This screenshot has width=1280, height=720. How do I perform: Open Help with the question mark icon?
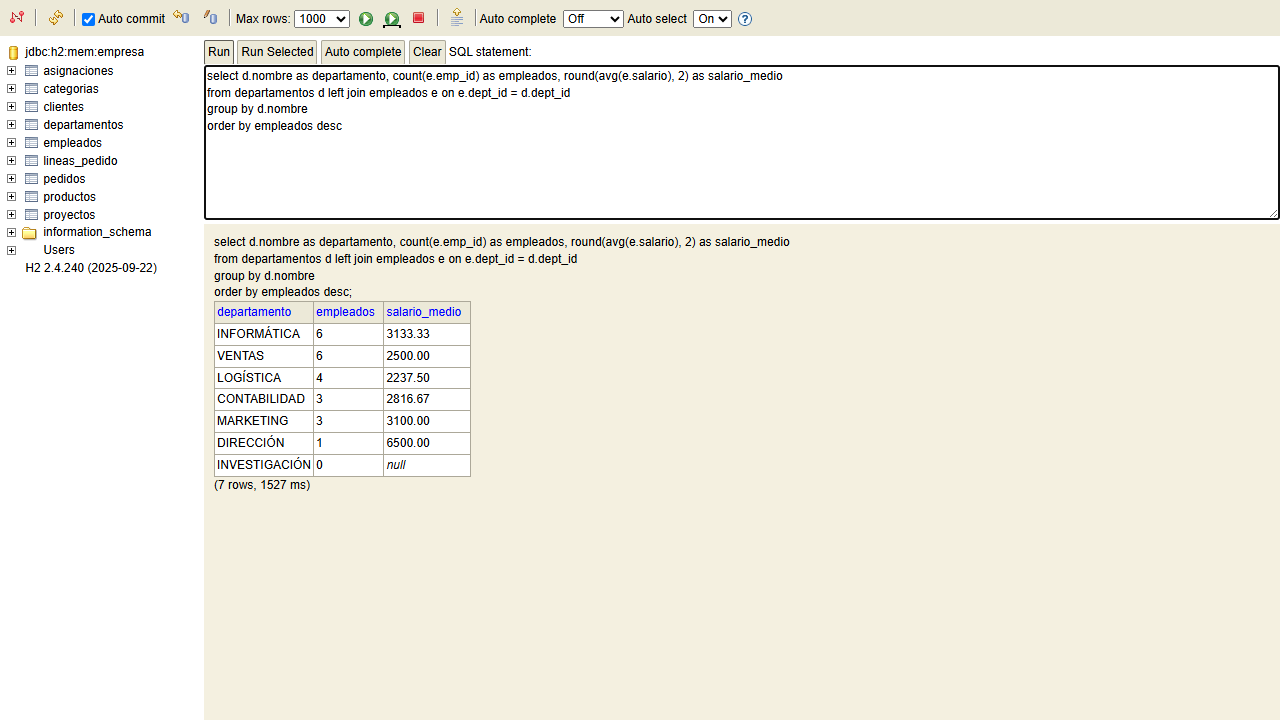tap(745, 19)
